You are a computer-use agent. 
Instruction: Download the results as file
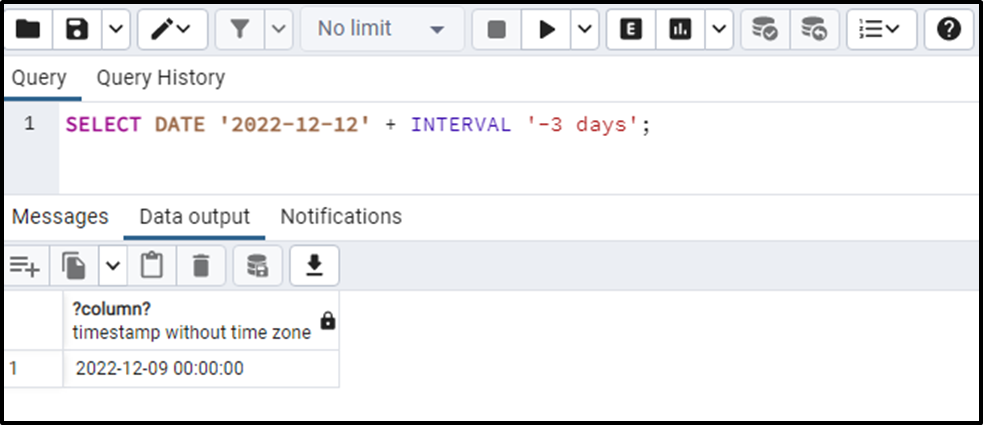[314, 266]
